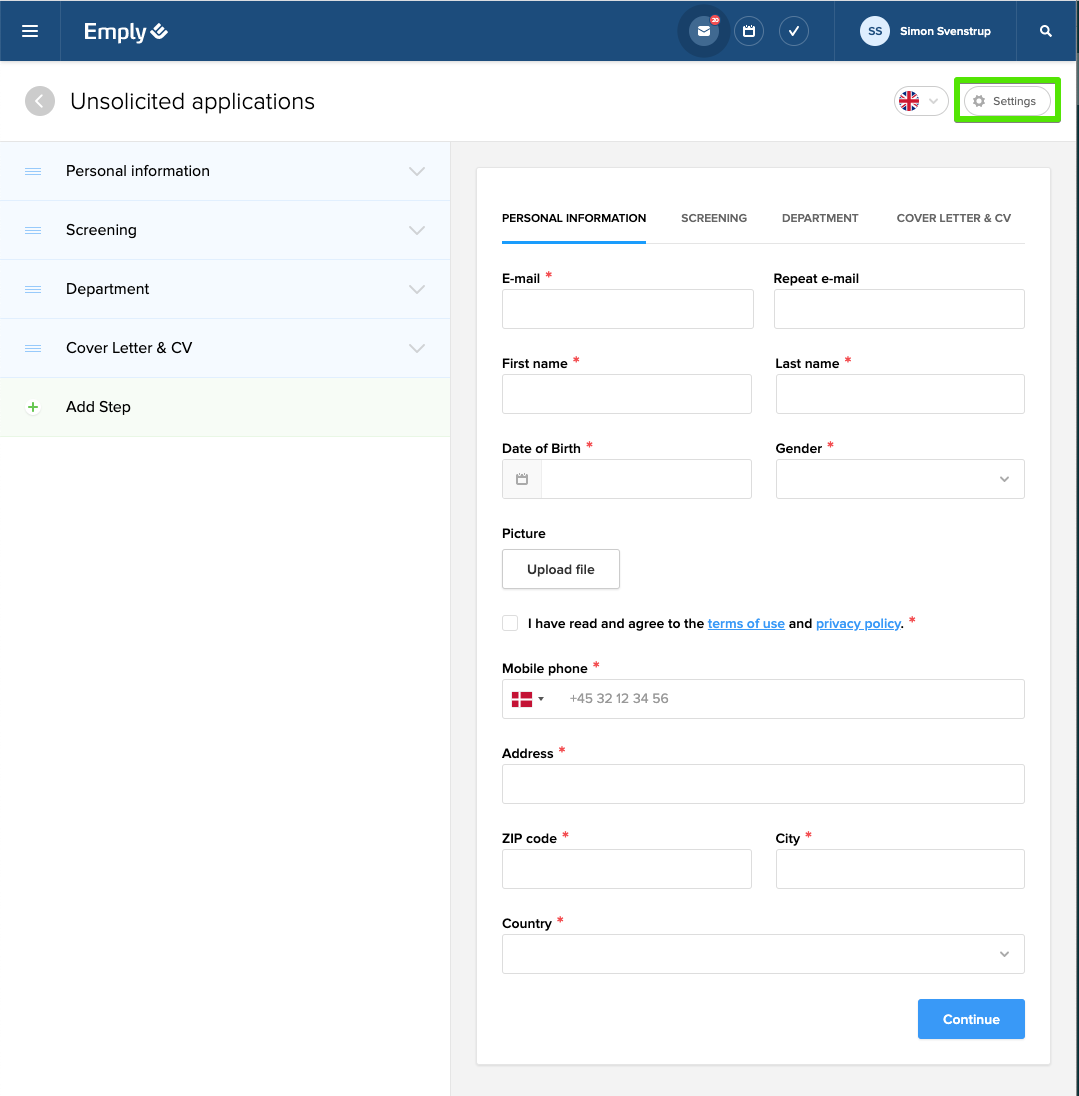This screenshot has height=1096, width=1079.
Task: Expand the Personal information step
Action: 417,171
